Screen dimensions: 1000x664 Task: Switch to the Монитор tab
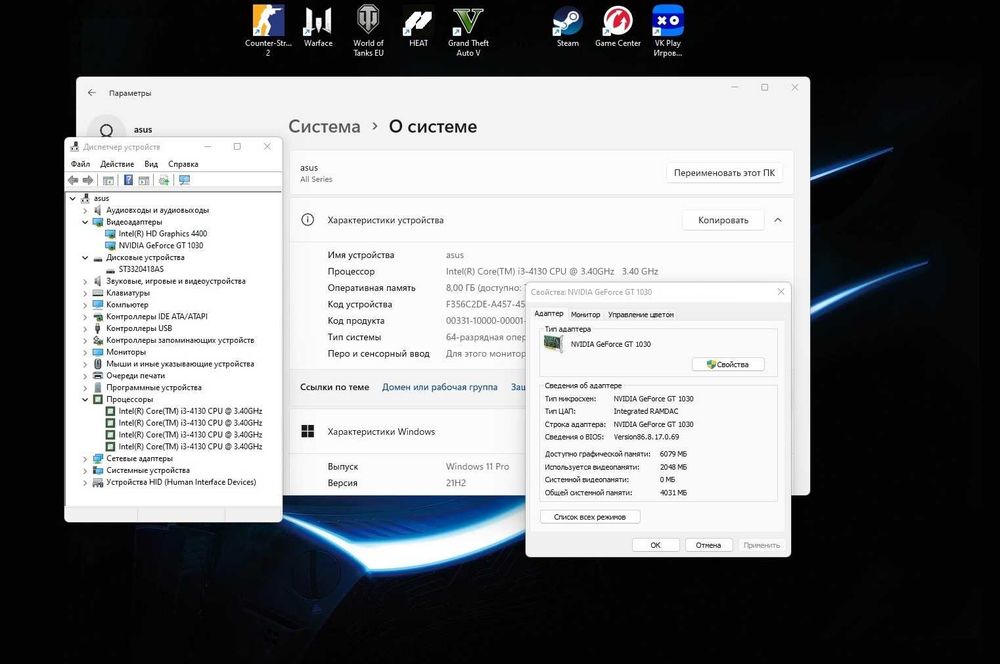point(585,314)
